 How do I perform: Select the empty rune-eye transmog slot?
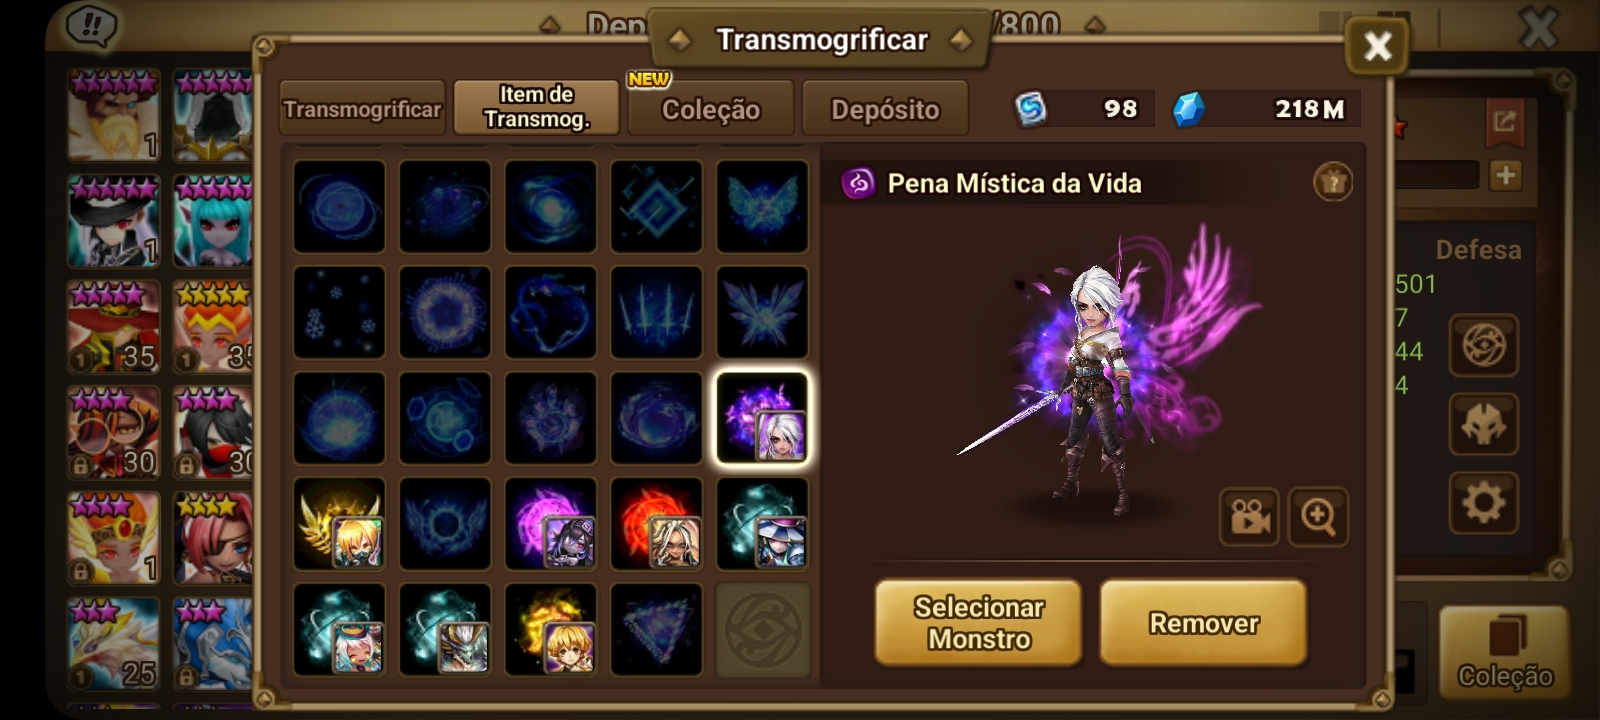pyautogui.click(x=762, y=630)
